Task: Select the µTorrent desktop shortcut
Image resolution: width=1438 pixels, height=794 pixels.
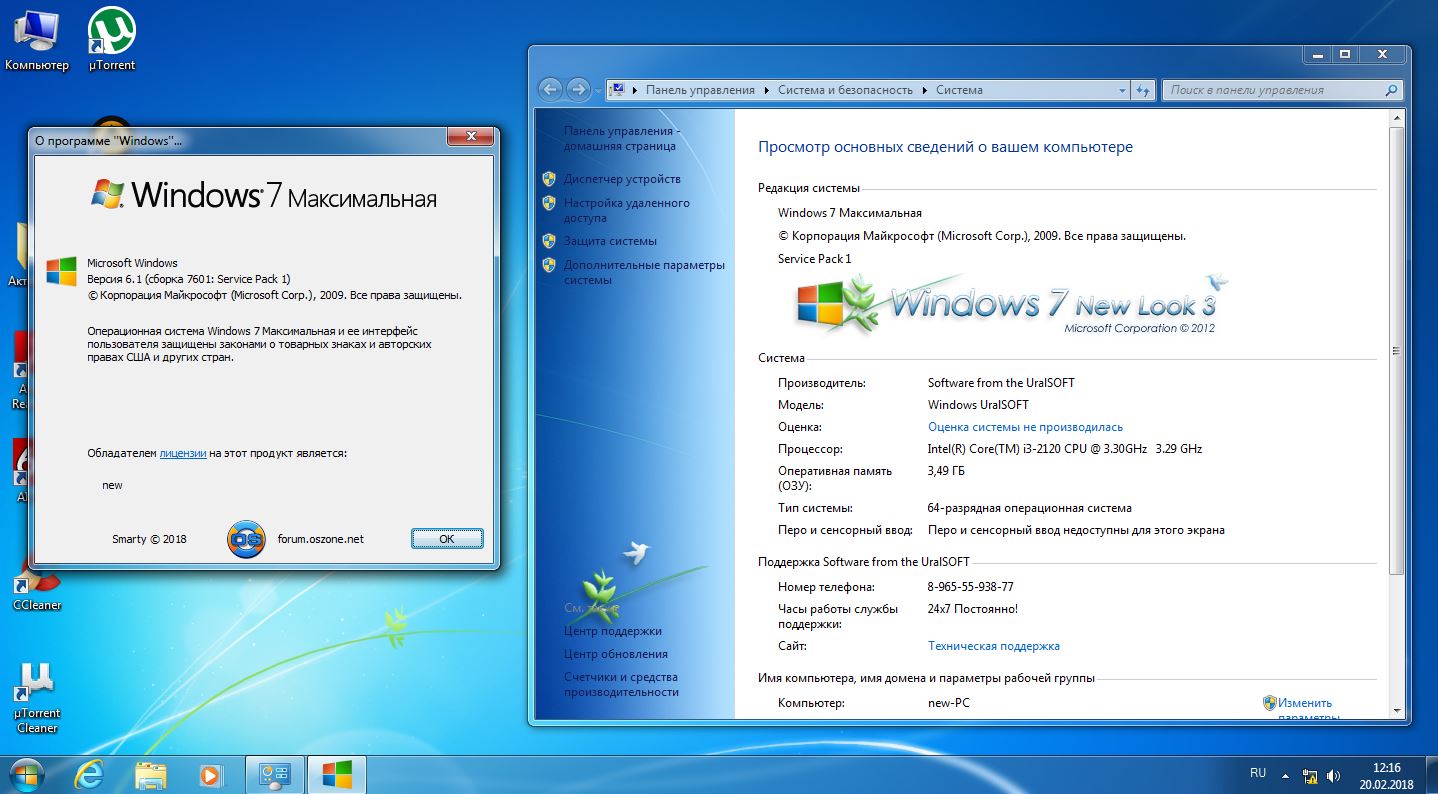Action: 112,40
